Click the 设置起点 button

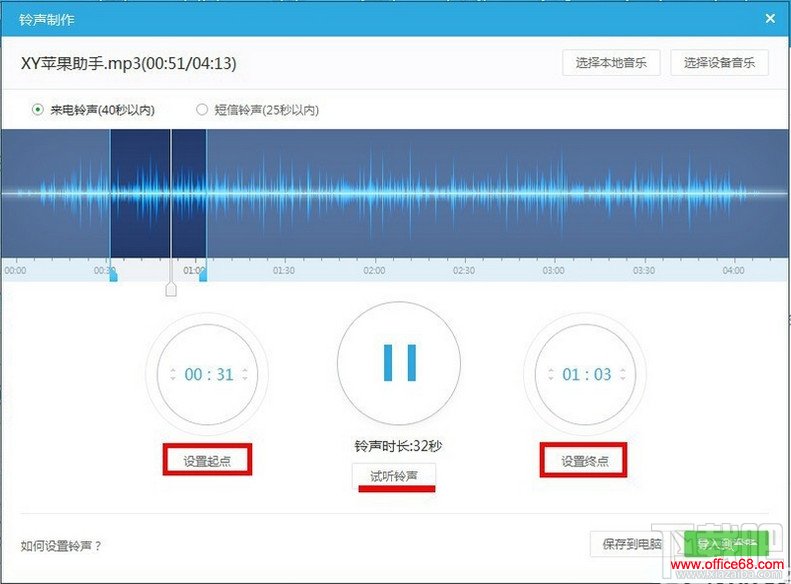coord(207,460)
